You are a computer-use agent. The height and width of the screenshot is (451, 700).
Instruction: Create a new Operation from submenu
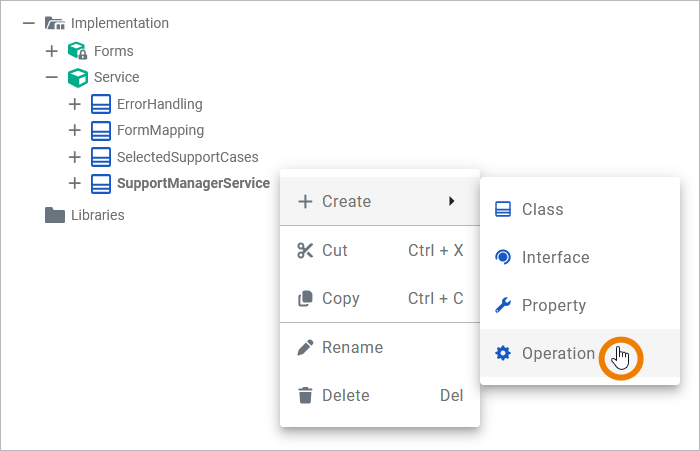(558, 353)
